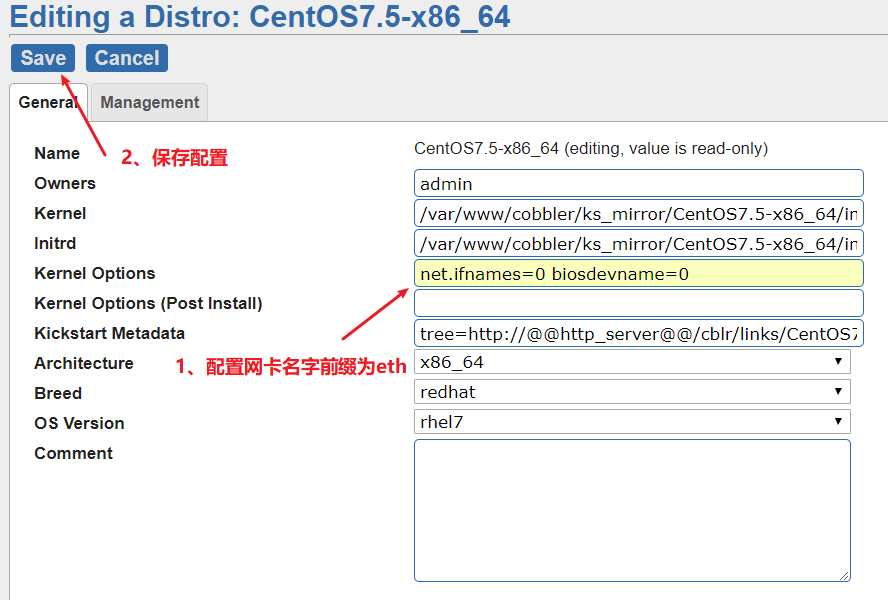Click the Kernel Options label

tap(95, 274)
